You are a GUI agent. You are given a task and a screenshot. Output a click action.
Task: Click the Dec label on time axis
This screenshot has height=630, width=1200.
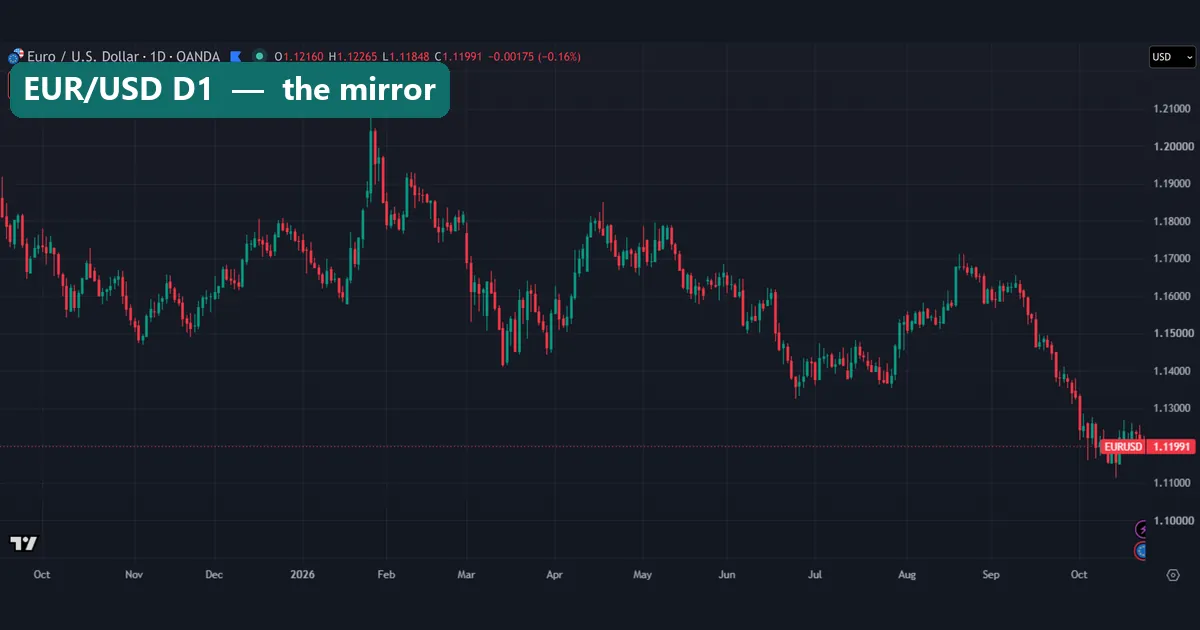pyautogui.click(x=213, y=575)
